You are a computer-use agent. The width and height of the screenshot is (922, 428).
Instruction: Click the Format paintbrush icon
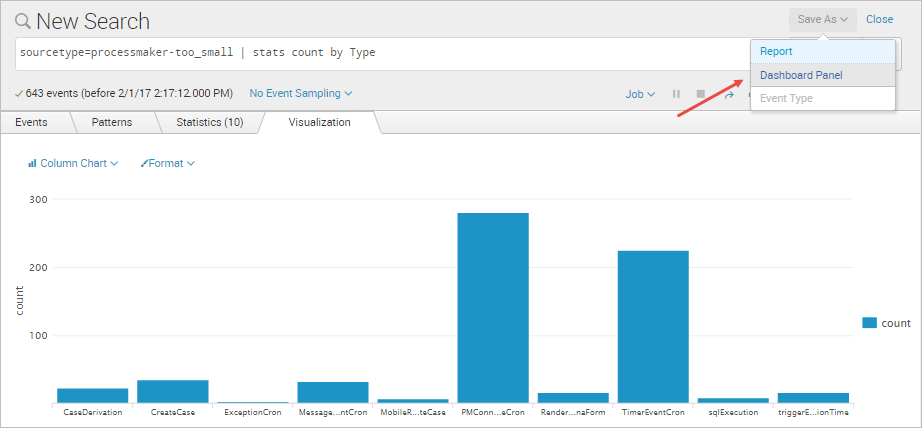(144, 163)
